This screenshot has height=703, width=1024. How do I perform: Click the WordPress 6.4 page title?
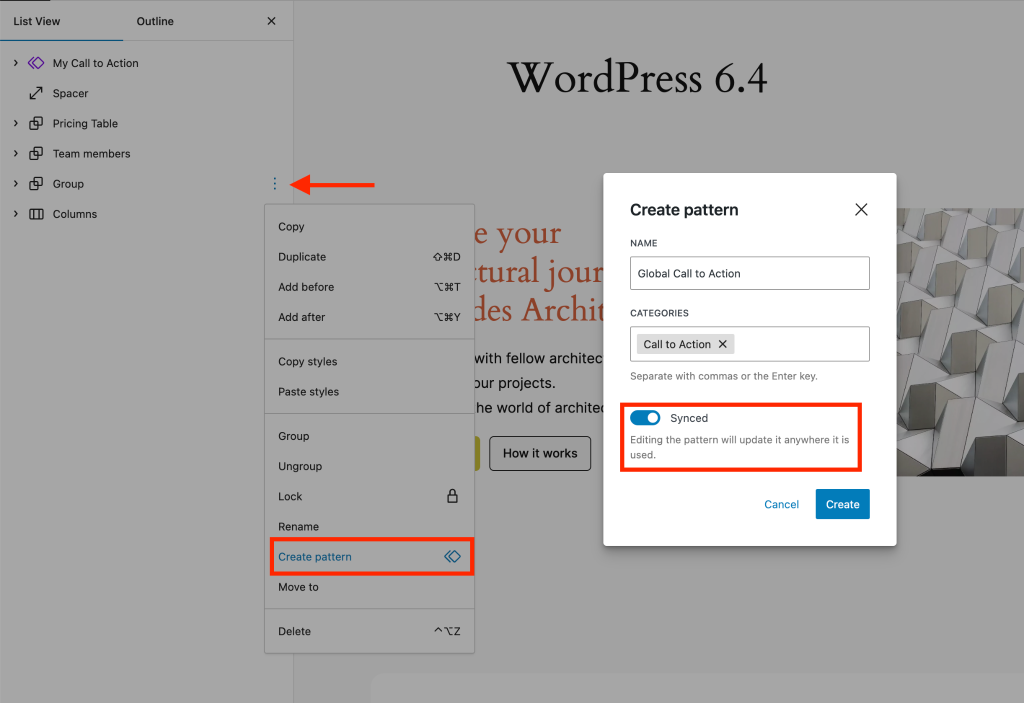click(637, 78)
